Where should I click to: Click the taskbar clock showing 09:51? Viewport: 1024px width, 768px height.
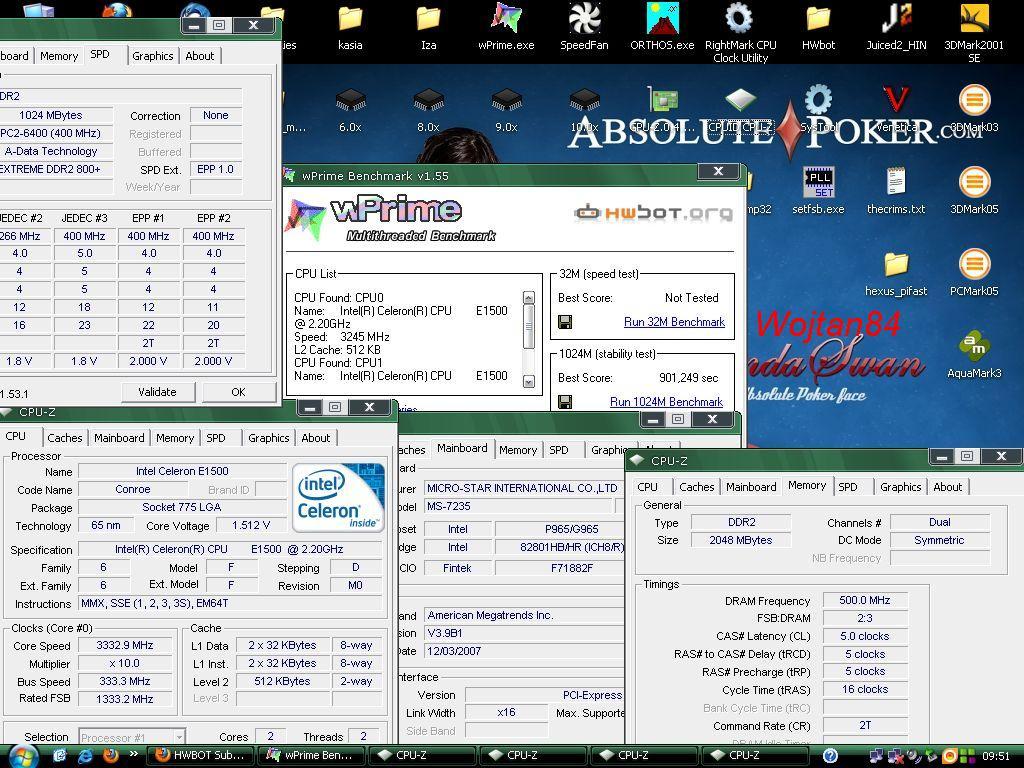[x=996, y=756]
